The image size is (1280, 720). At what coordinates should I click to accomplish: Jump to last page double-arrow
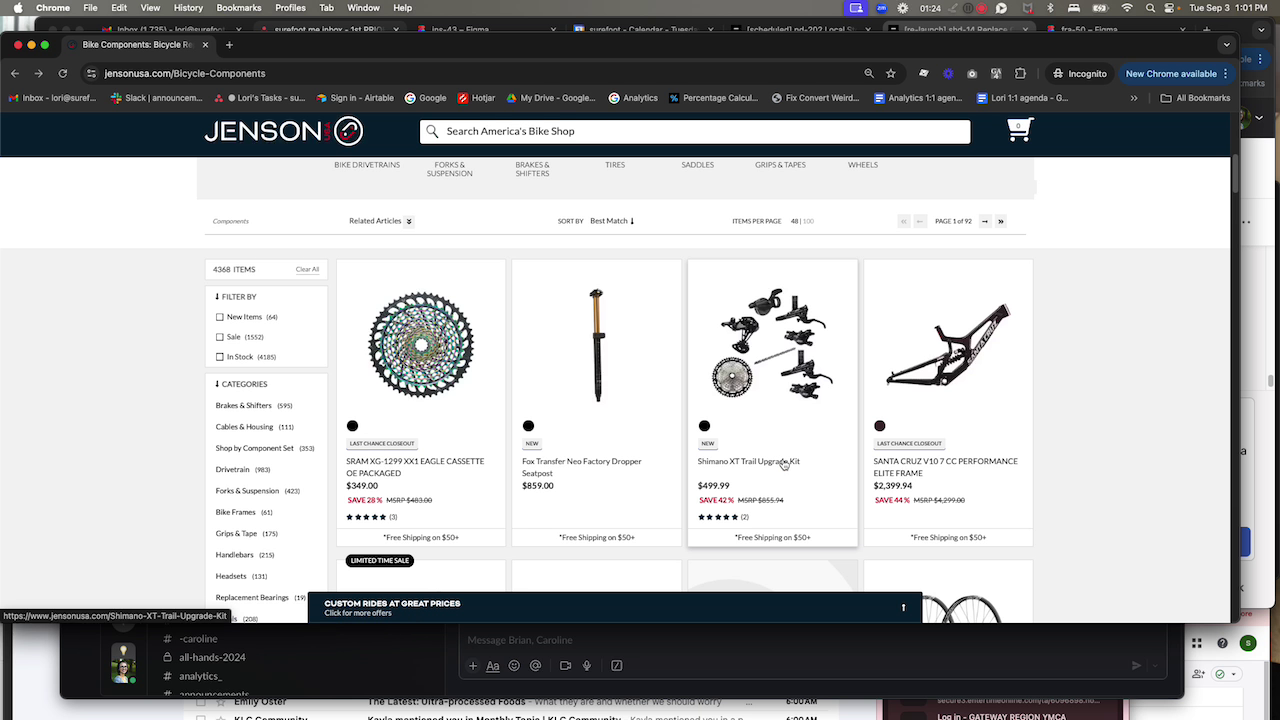coord(1000,221)
